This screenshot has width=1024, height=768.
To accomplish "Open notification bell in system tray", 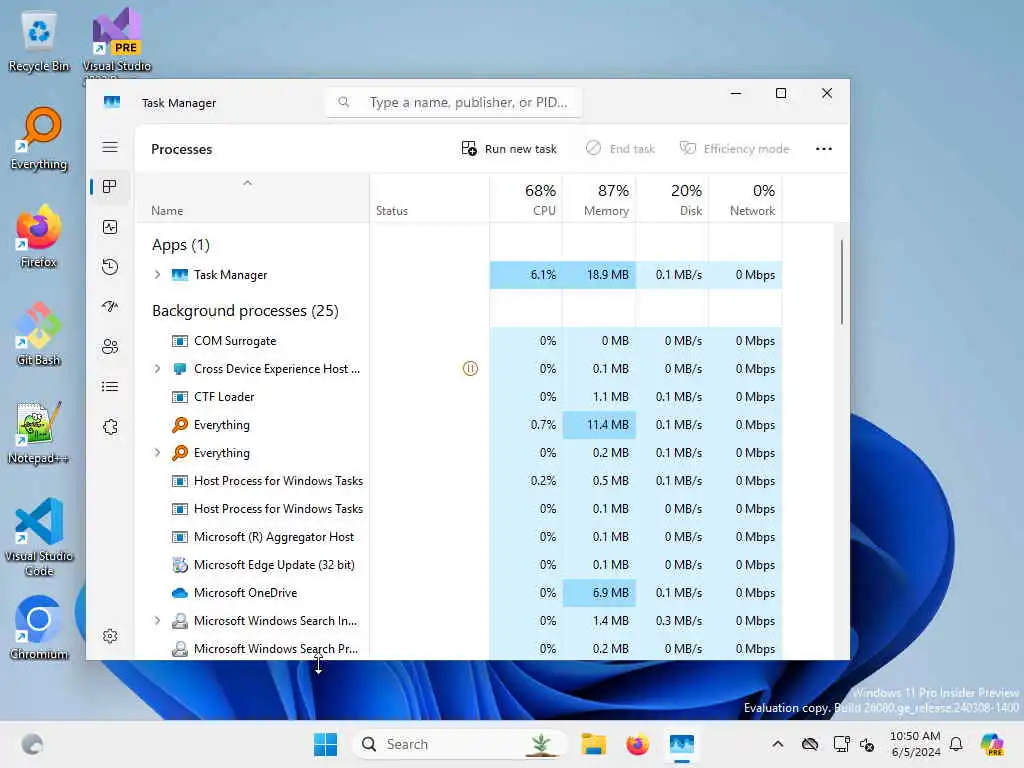I will point(956,744).
